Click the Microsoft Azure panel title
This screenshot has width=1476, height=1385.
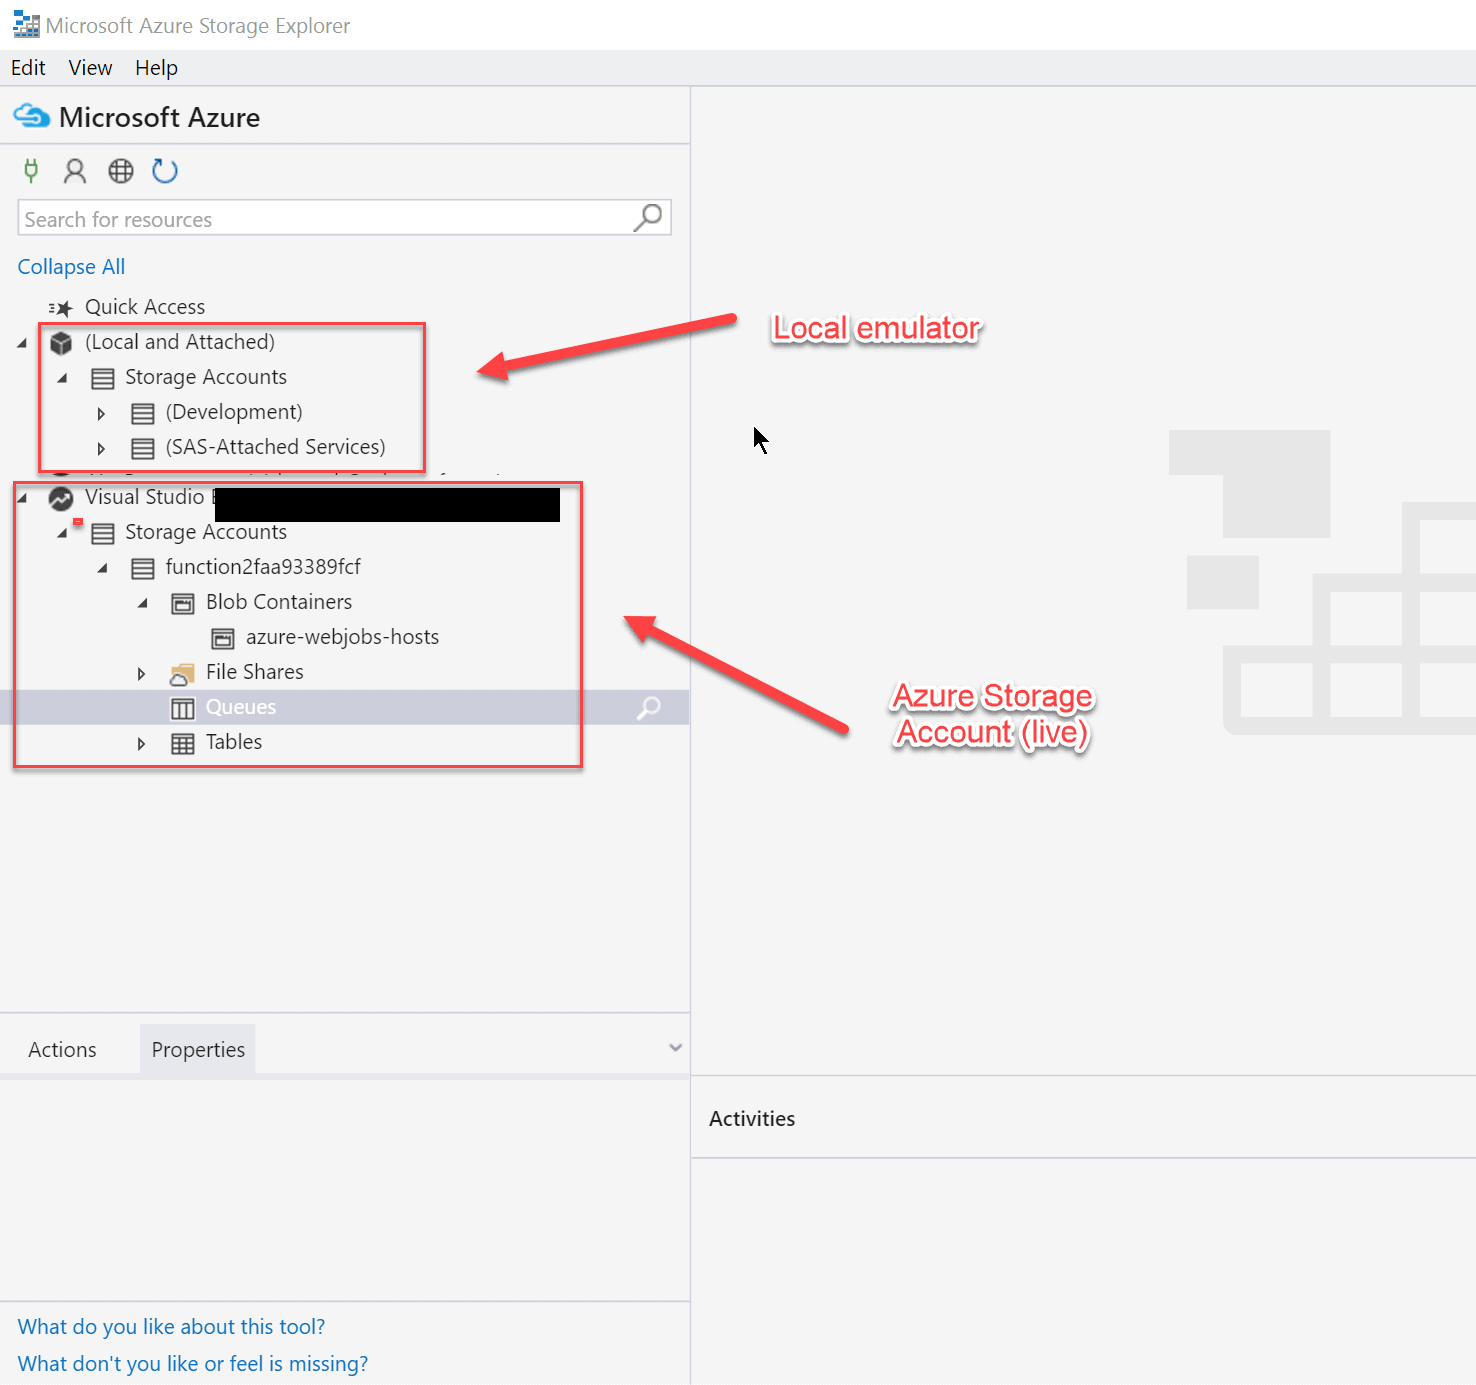[159, 117]
